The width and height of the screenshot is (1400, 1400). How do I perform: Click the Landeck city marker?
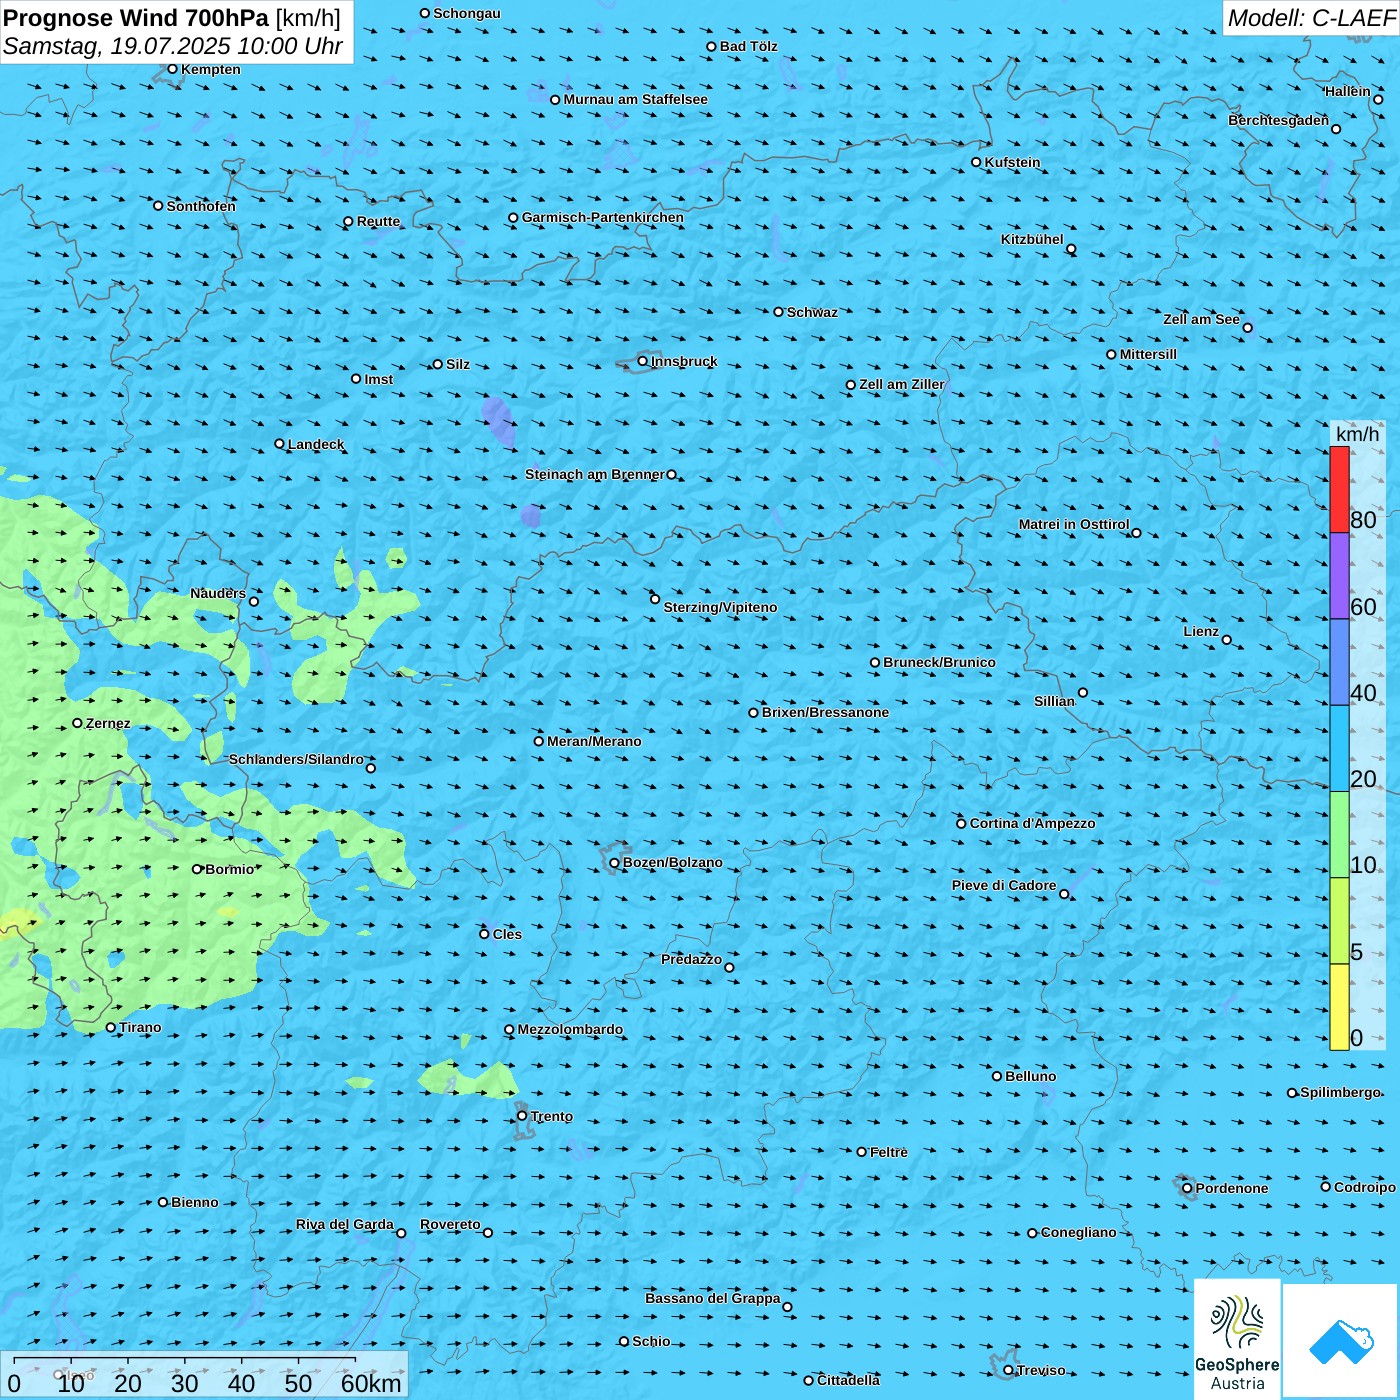coord(280,444)
